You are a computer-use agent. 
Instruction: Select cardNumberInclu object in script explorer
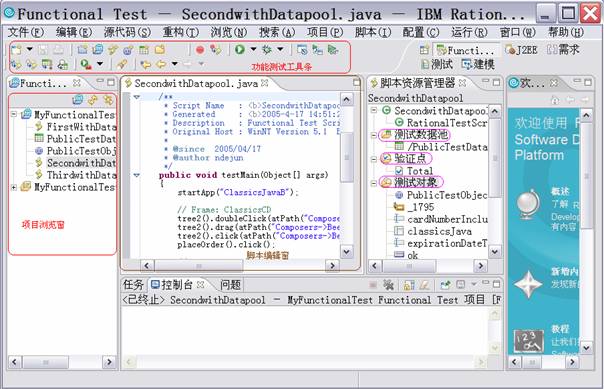click(441, 219)
